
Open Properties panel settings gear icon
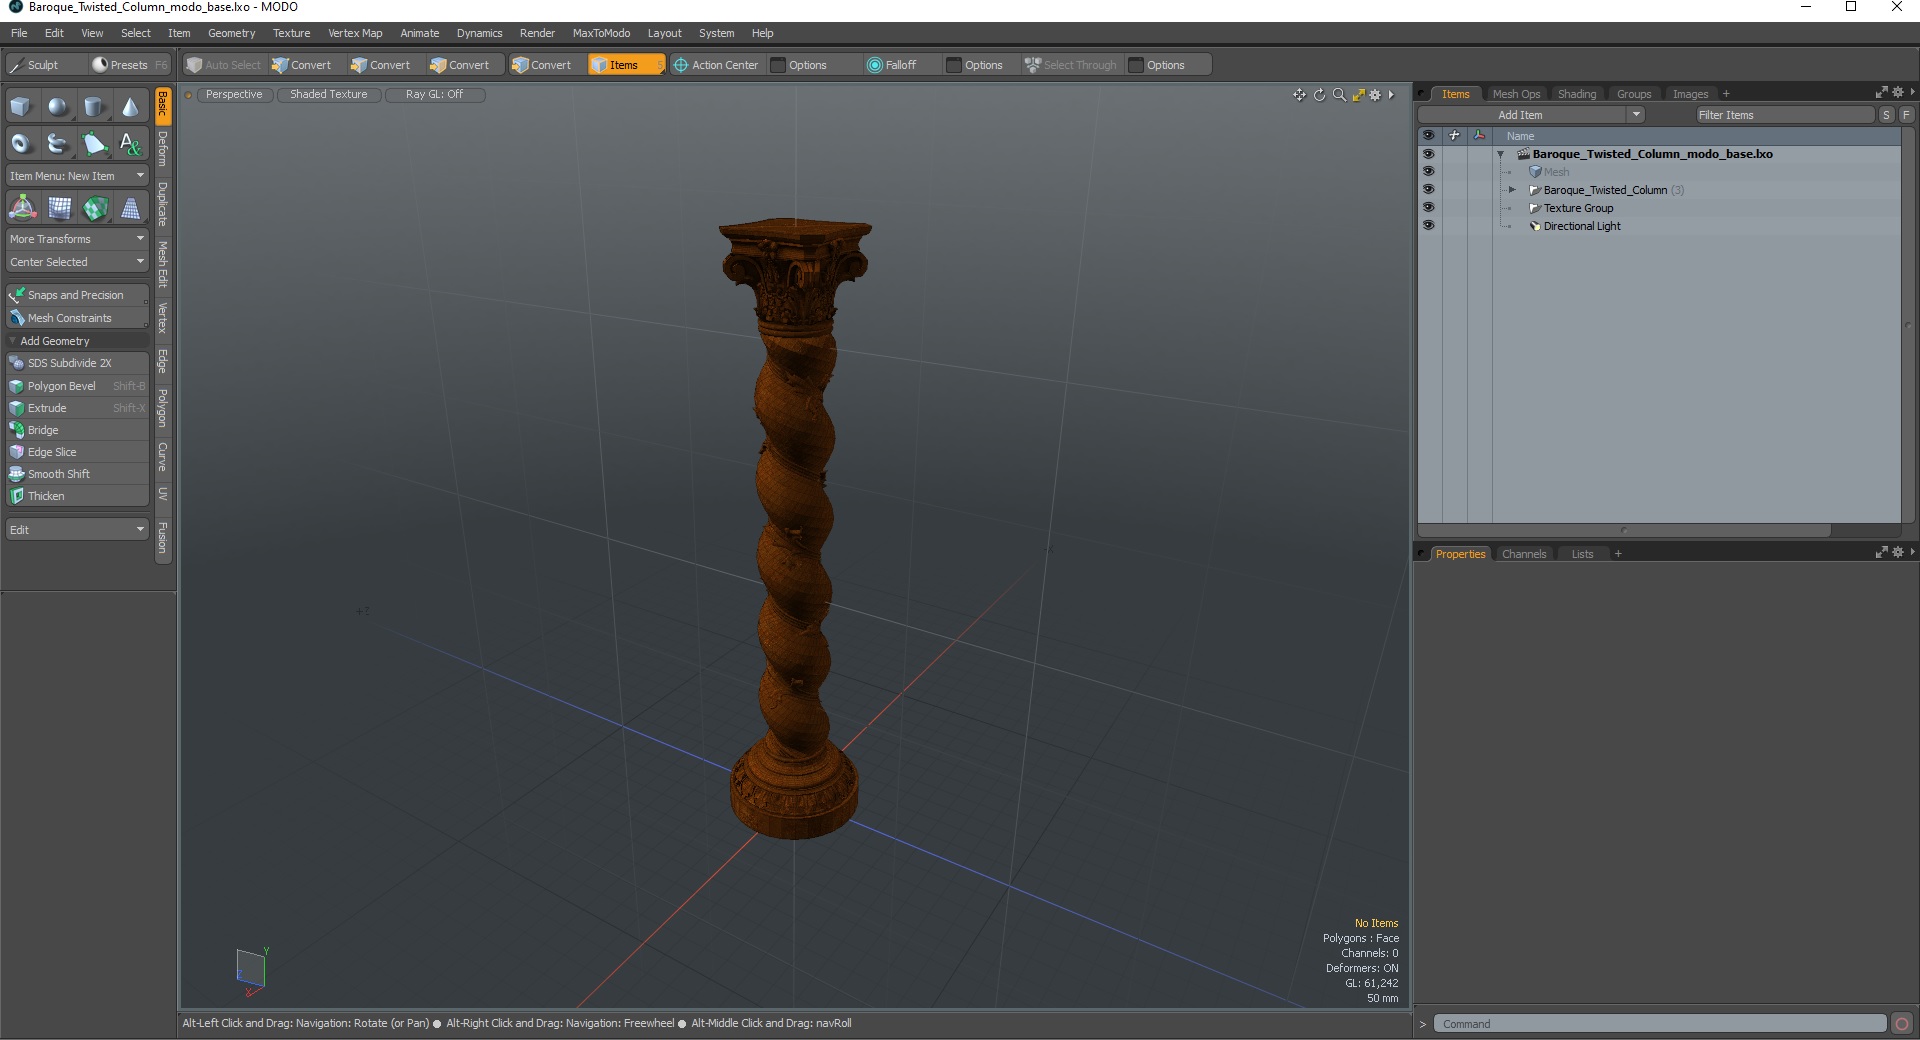click(x=1897, y=553)
